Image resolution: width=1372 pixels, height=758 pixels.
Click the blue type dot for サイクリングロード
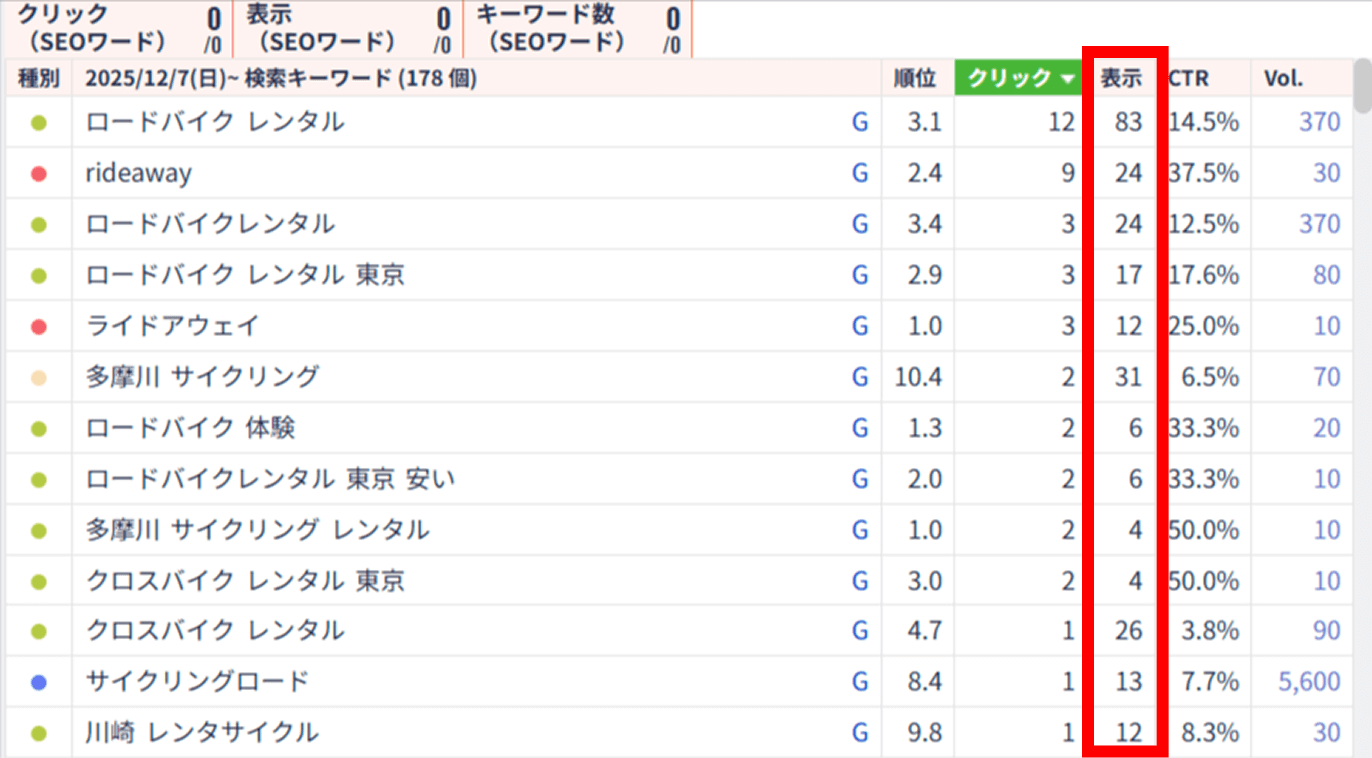point(39,682)
